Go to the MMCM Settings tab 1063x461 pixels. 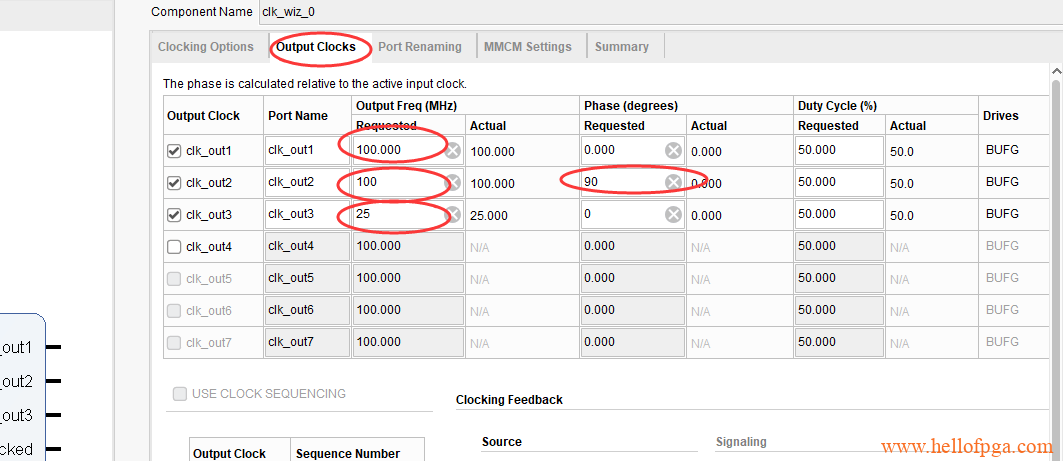[528, 47]
